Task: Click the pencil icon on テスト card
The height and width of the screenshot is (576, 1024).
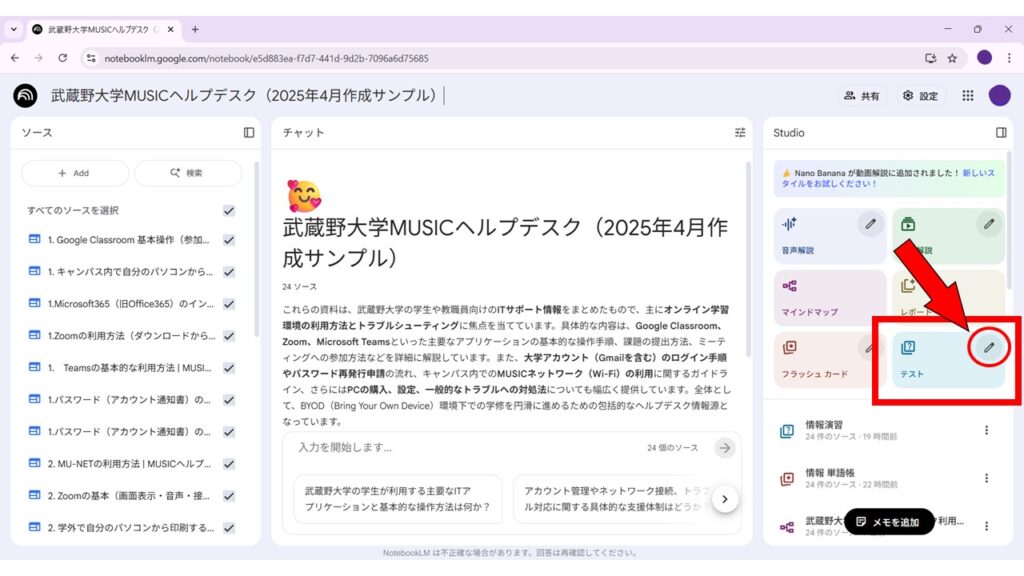Action: coord(989,347)
